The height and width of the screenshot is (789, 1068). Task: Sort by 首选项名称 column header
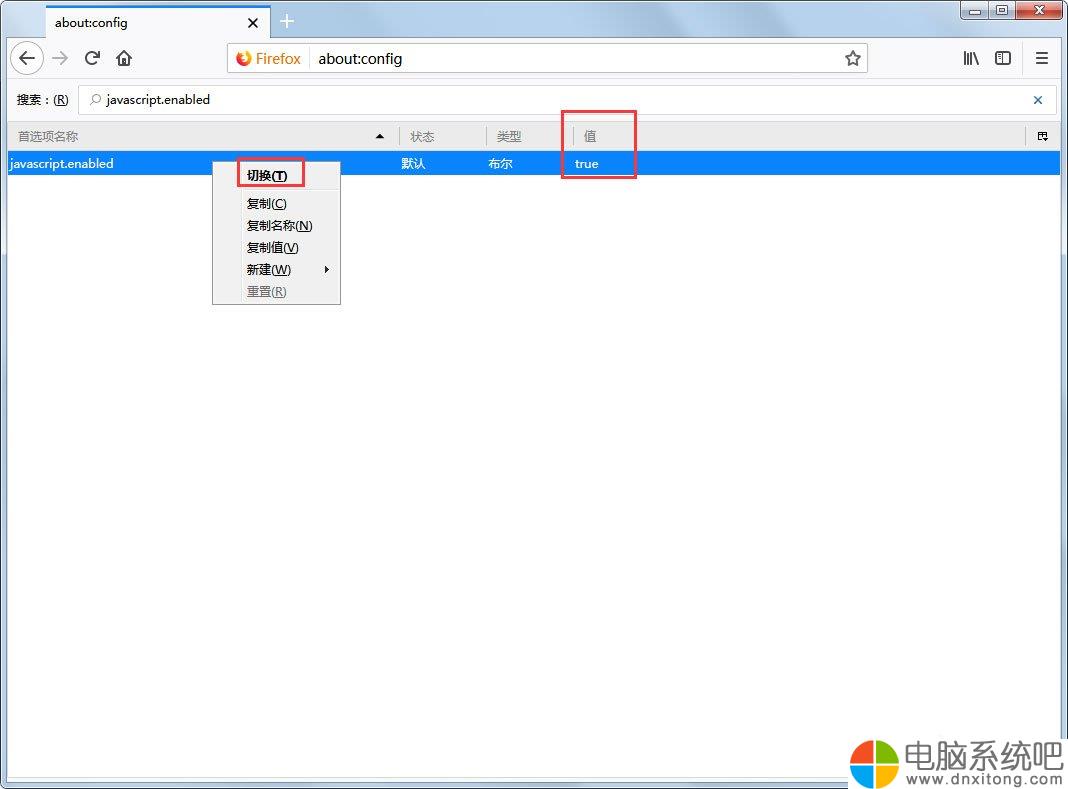pos(202,136)
